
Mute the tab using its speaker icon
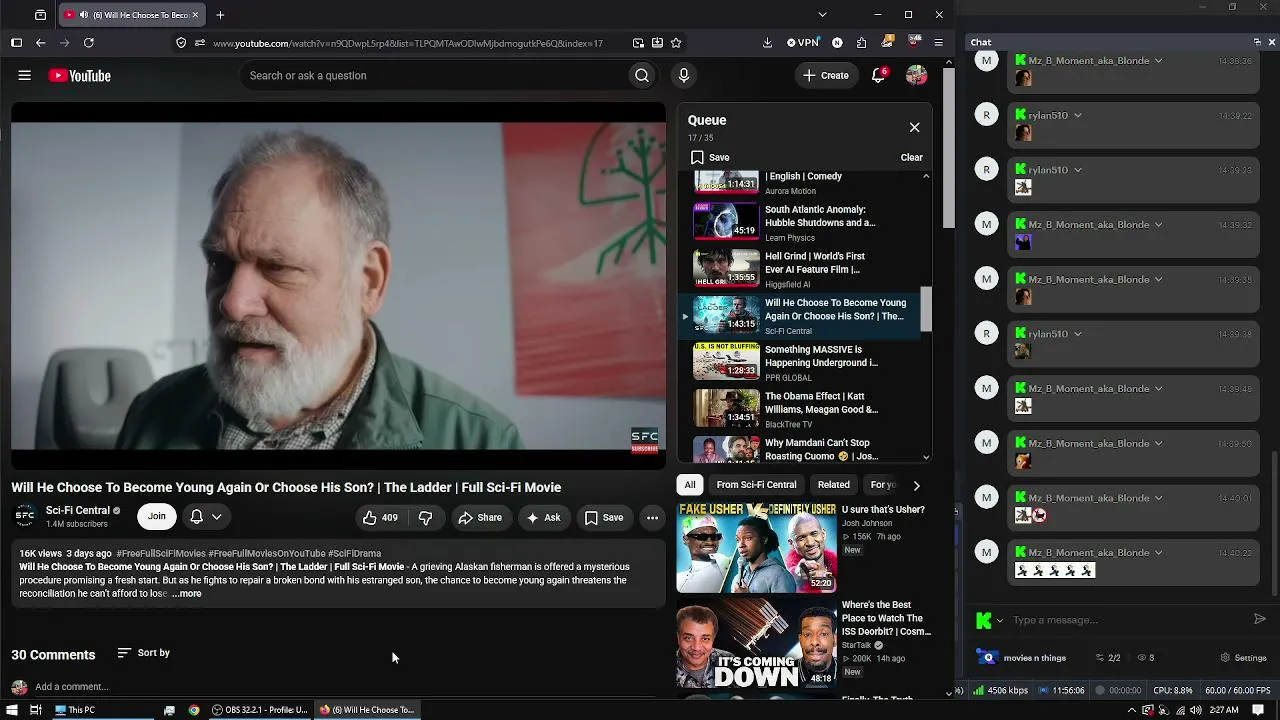pos(83,15)
